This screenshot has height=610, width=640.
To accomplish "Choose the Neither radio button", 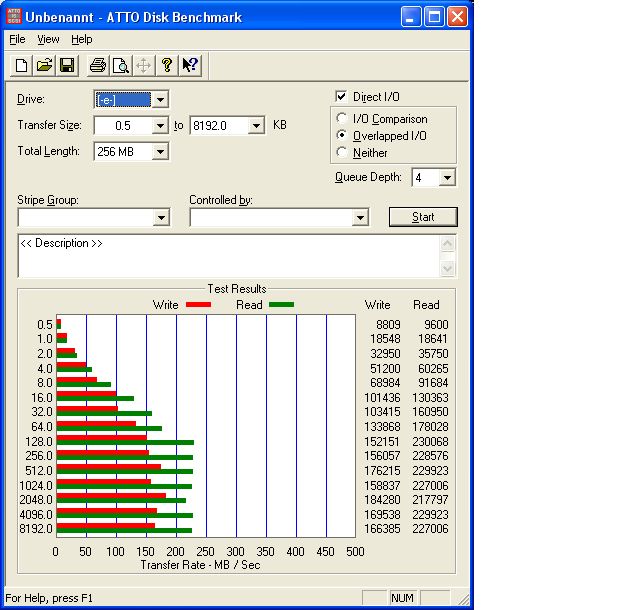I will click(x=342, y=152).
